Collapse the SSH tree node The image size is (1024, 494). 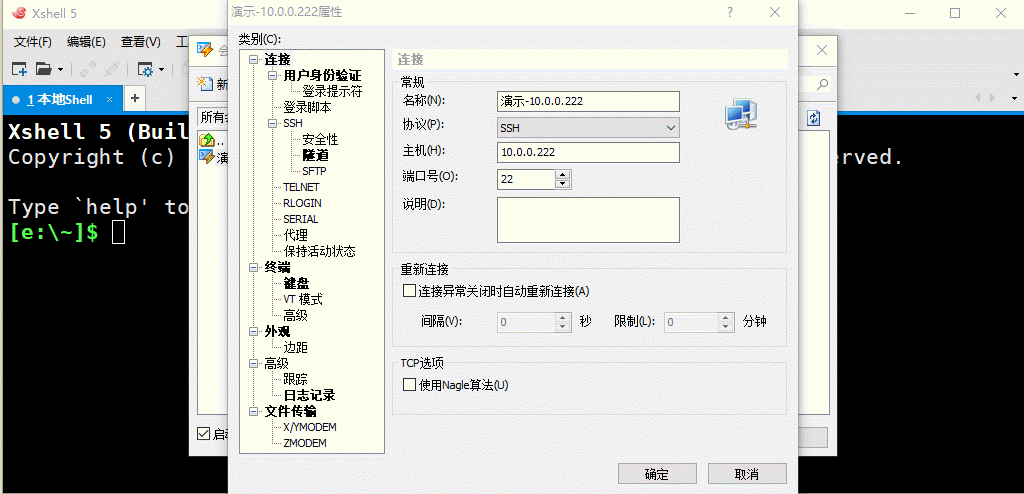[x=273, y=124]
